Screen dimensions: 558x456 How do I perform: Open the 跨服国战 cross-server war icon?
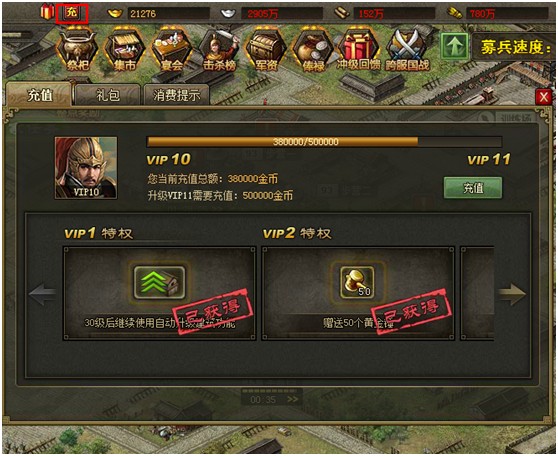407,49
